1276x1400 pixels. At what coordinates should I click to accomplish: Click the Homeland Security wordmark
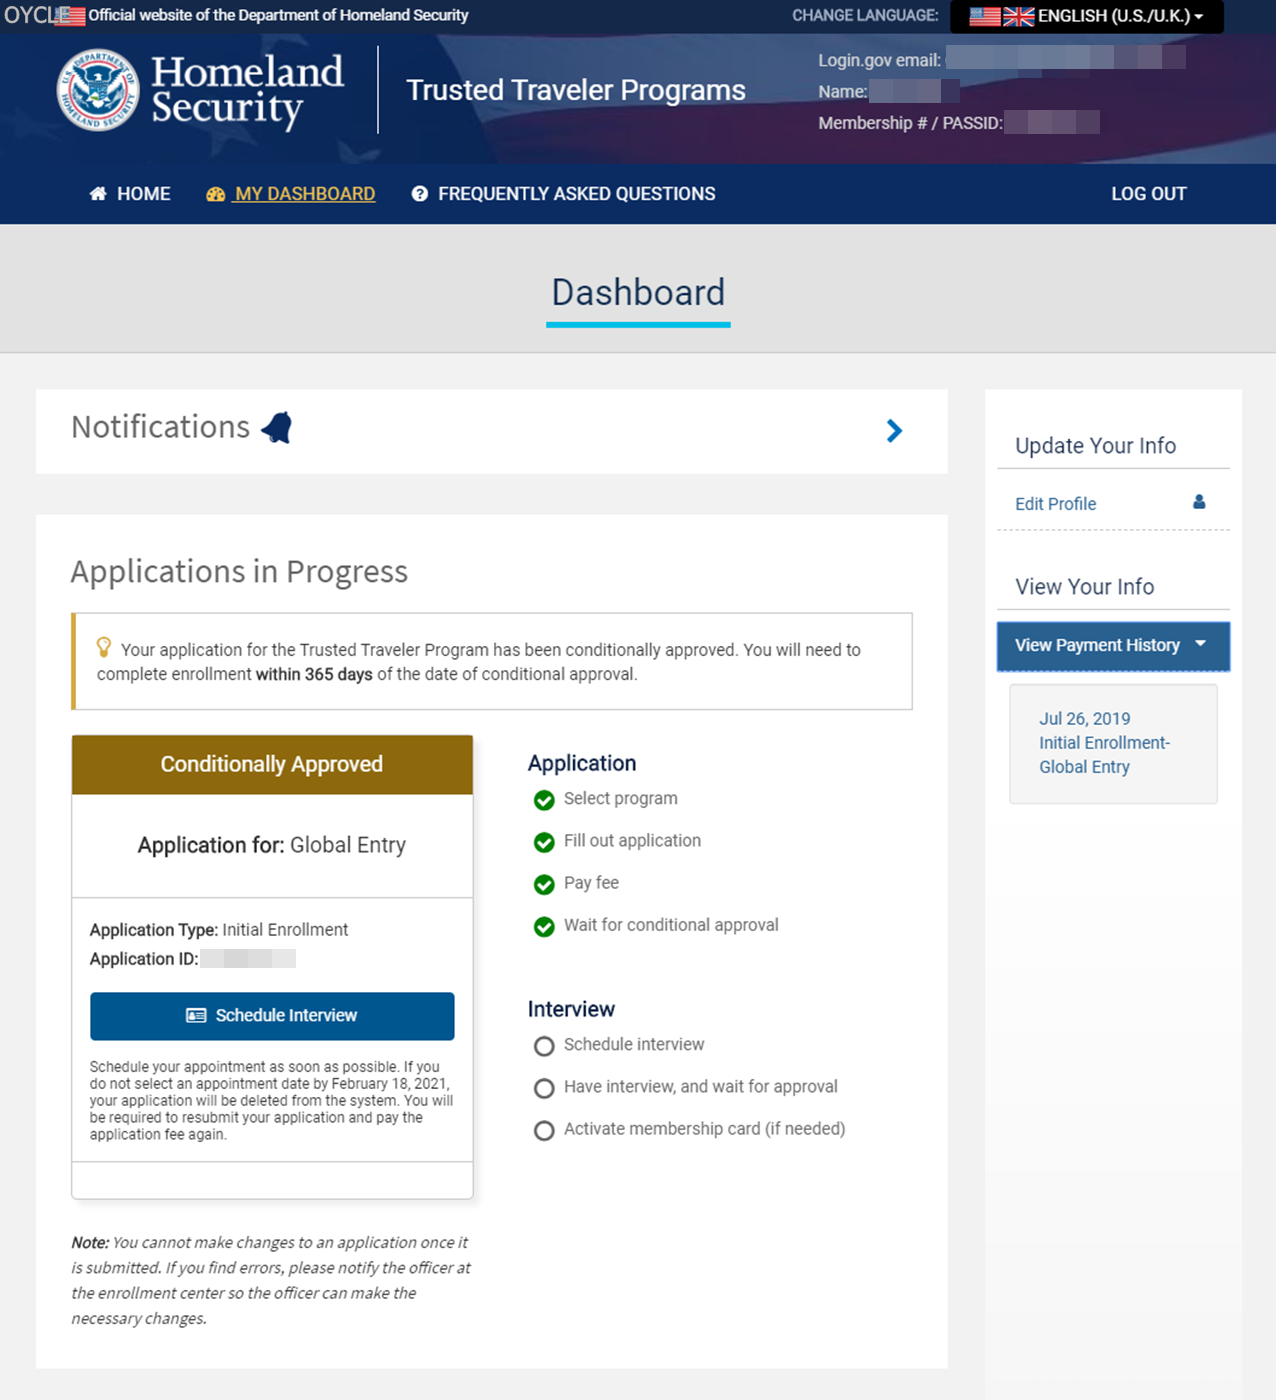(x=247, y=90)
